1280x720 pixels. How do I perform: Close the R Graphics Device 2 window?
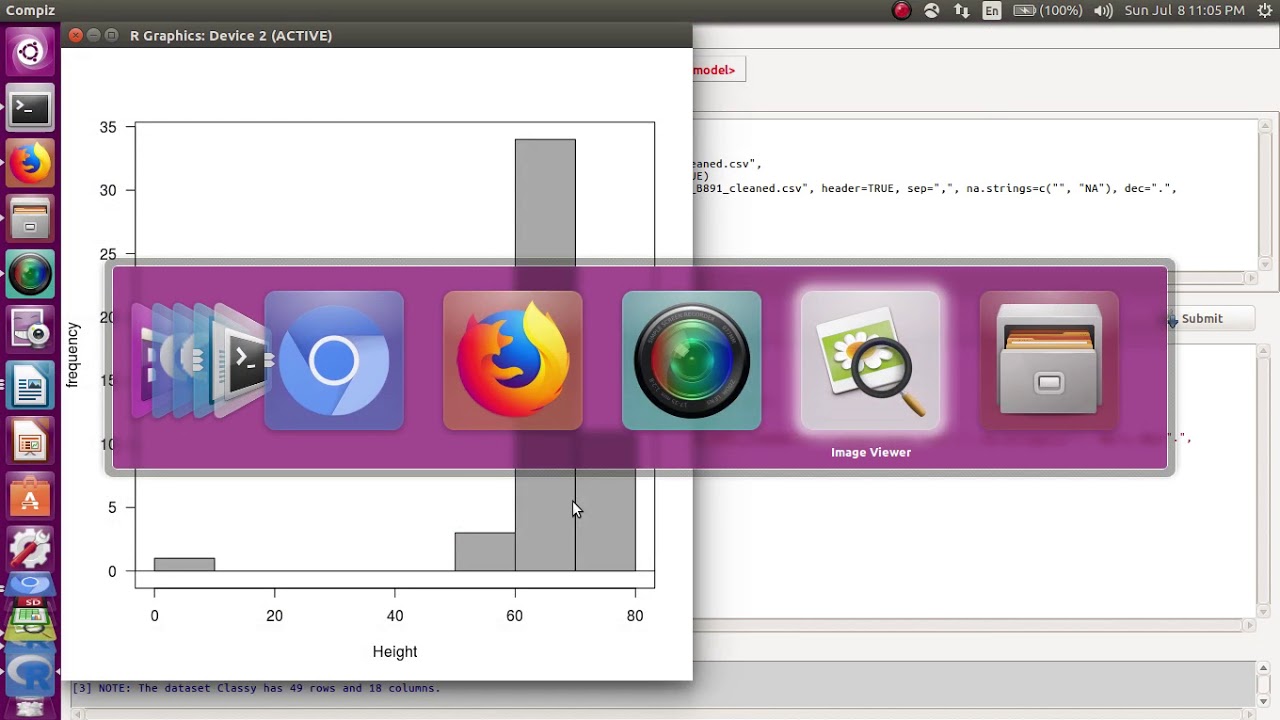pyautogui.click(x=76, y=36)
